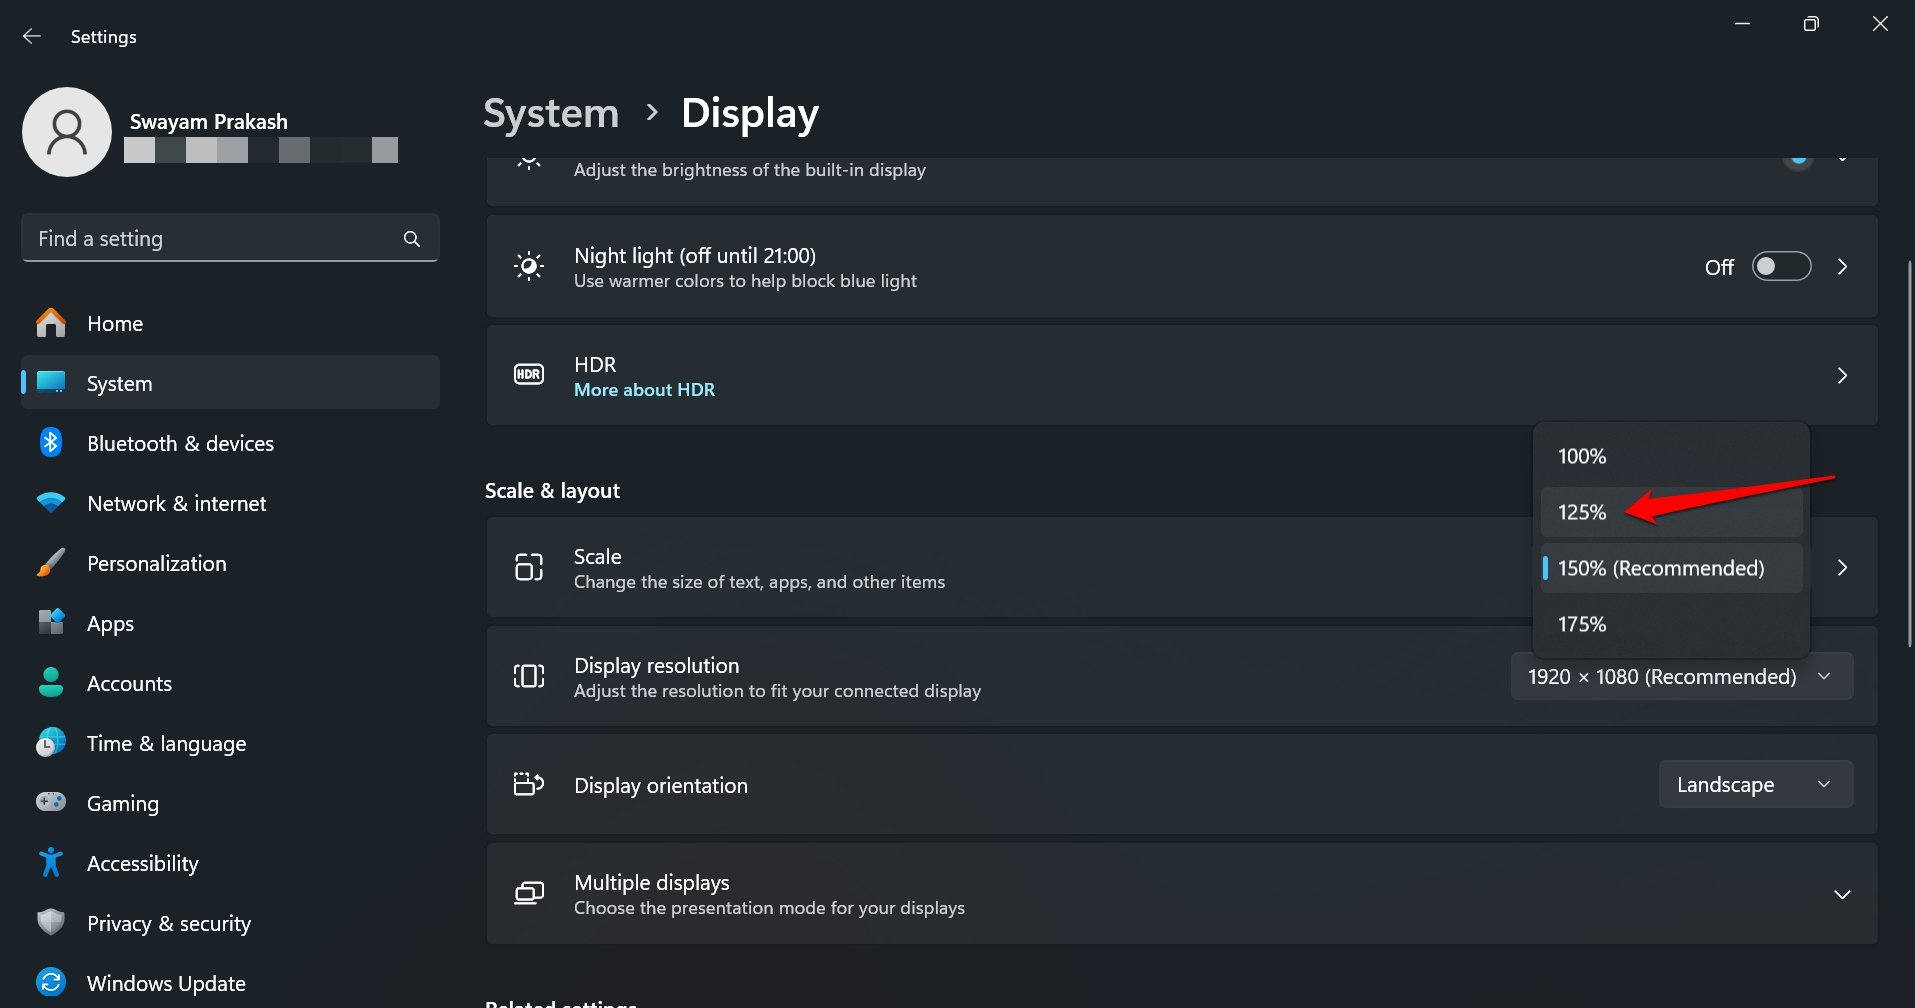Click the More about HDR link
Image resolution: width=1915 pixels, height=1008 pixels.
pyautogui.click(x=644, y=389)
